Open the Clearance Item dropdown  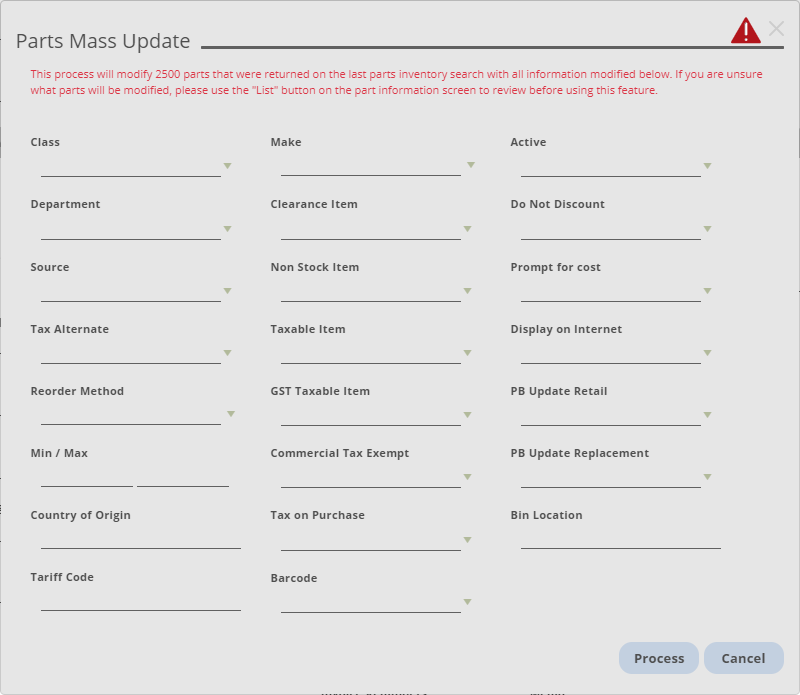467,228
